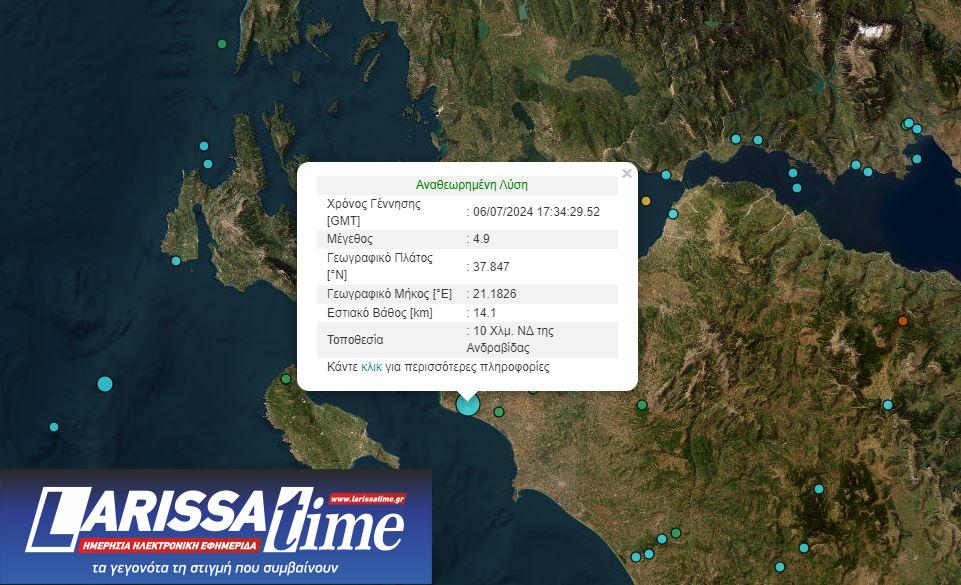Open the www.larissatime.gr link in the logo
This screenshot has width=961, height=585.
coord(366,499)
